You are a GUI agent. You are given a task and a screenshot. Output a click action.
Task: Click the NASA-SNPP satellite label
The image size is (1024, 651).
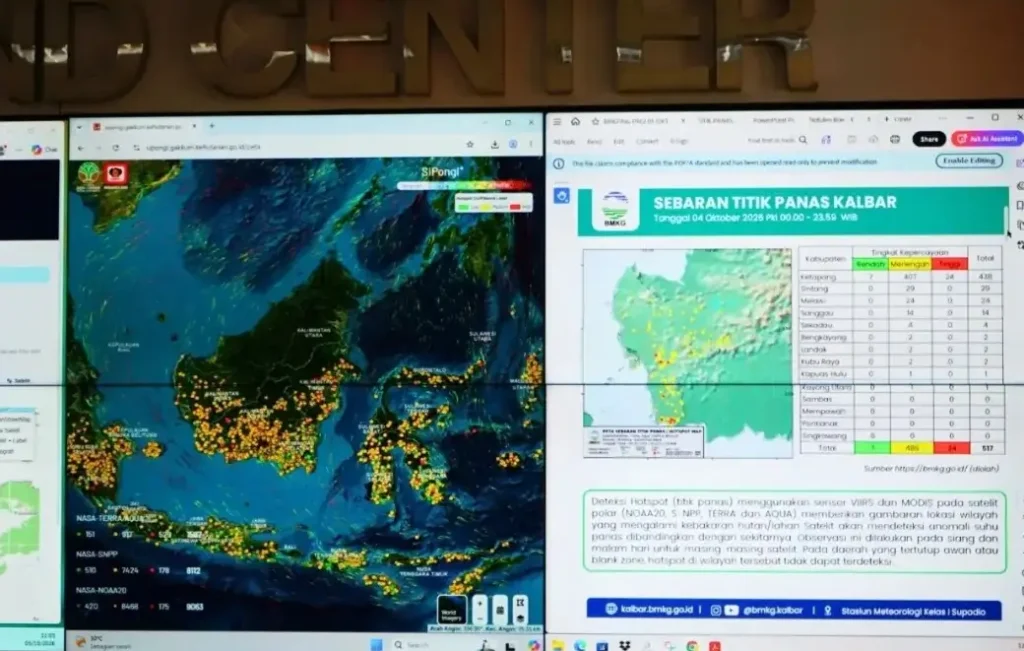pyautogui.click(x=97, y=554)
